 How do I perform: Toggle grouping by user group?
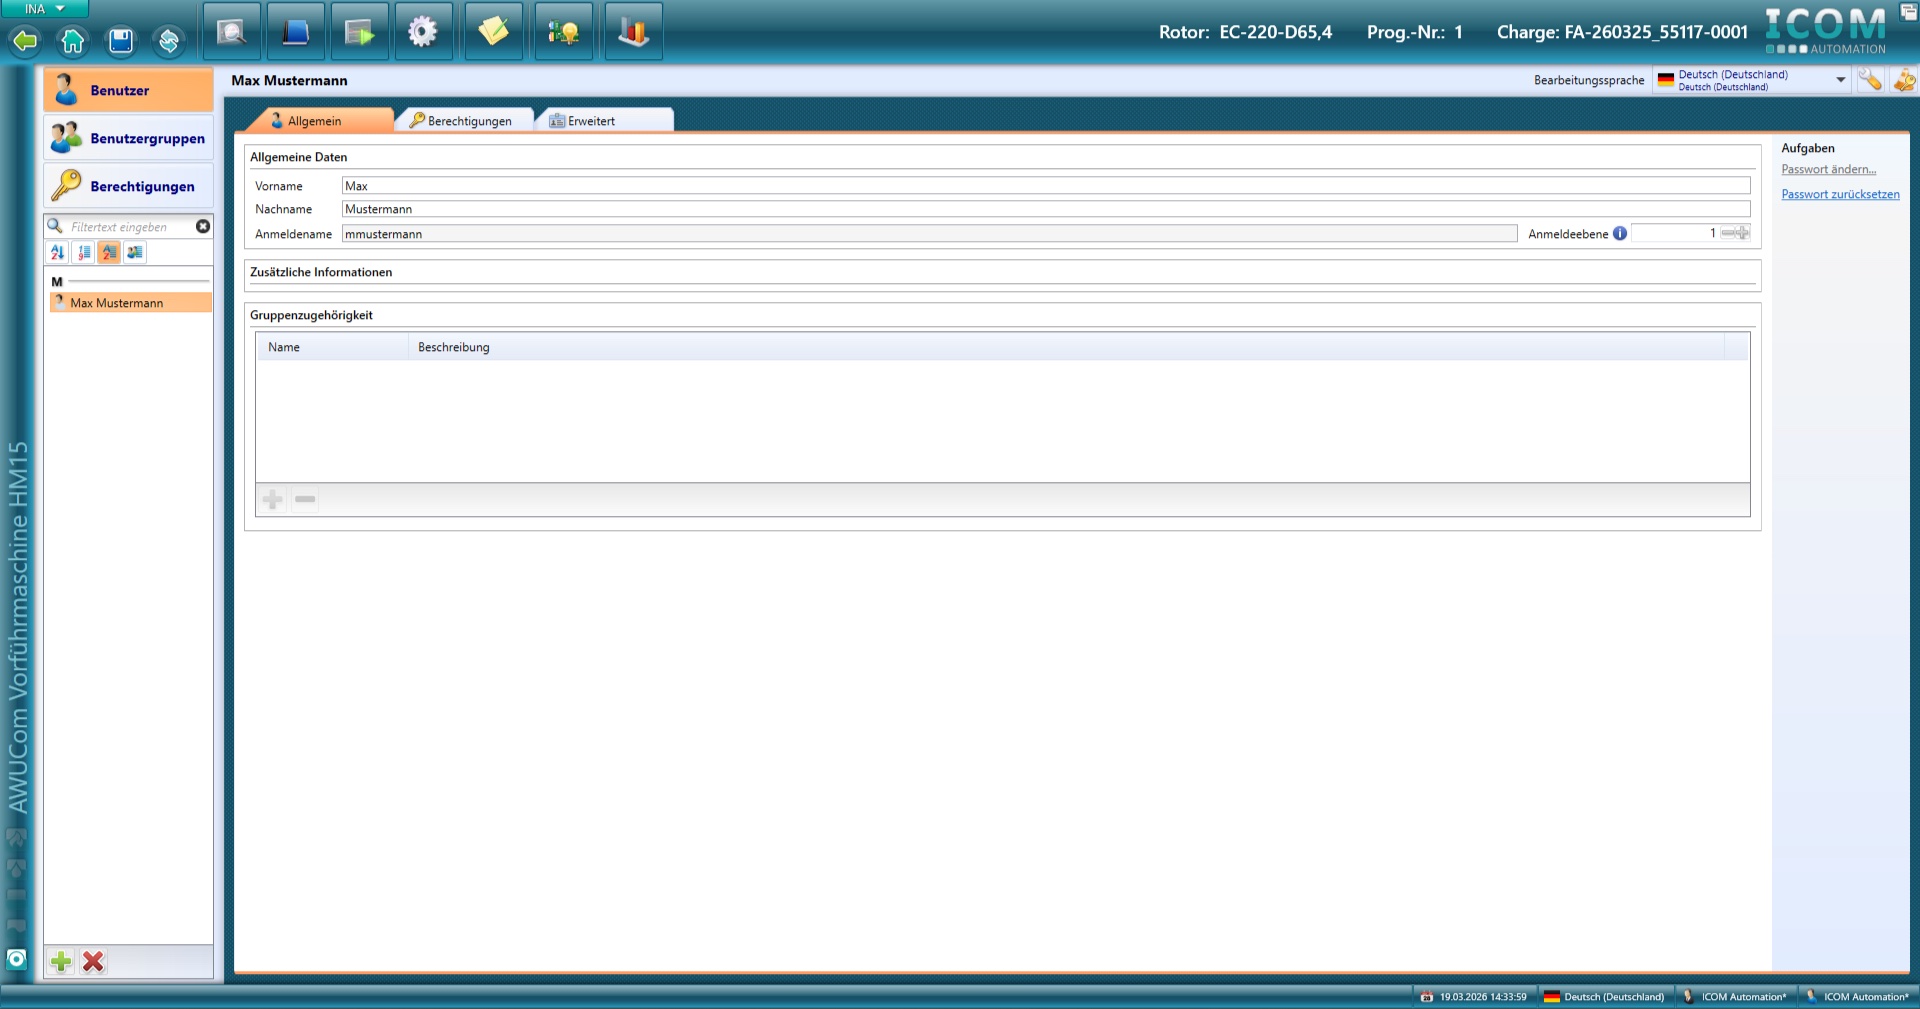point(135,253)
